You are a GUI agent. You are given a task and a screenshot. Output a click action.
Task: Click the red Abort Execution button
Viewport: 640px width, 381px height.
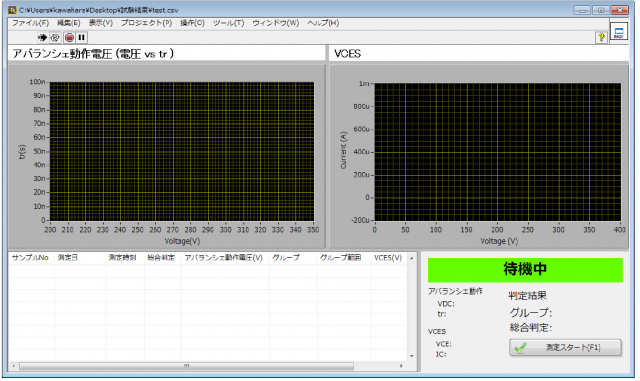[69, 38]
